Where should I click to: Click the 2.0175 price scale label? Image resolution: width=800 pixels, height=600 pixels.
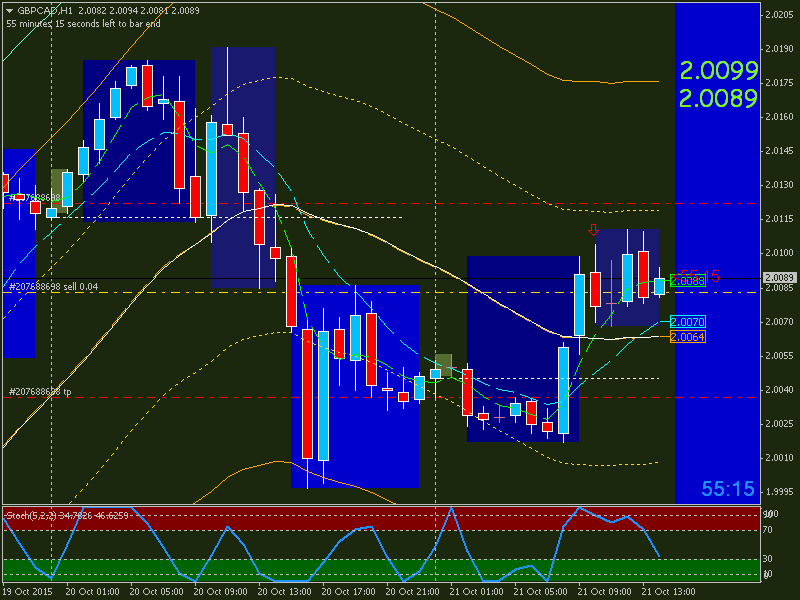pyautogui.click(x=779, y=83)
